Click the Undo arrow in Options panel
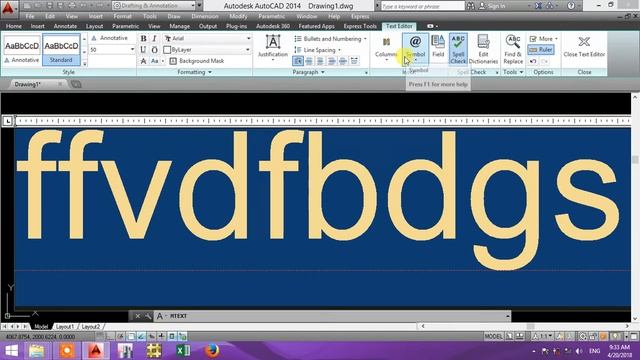Viewport: 640px width, 360px height. [x=533, y=61]
